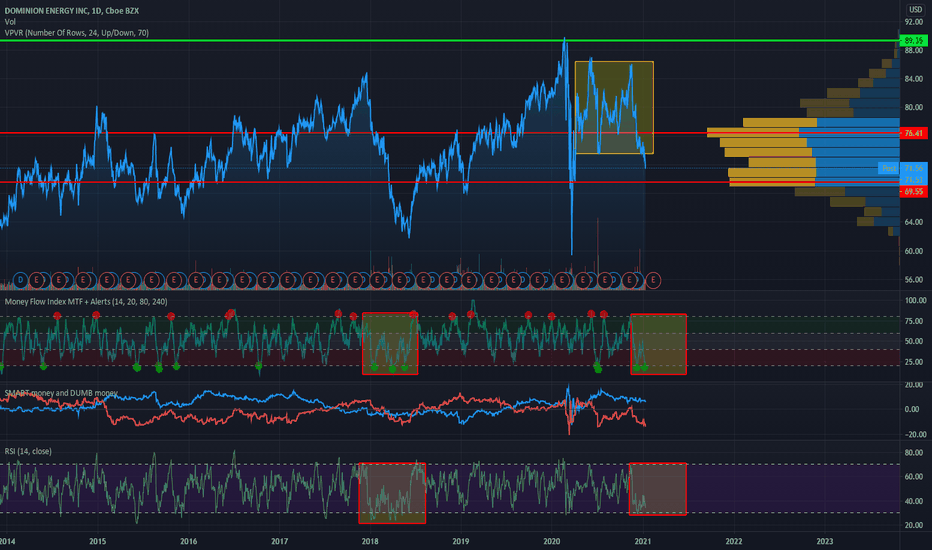
Task: Click the blue Post 71.56 price label
Action: [902, 168]
